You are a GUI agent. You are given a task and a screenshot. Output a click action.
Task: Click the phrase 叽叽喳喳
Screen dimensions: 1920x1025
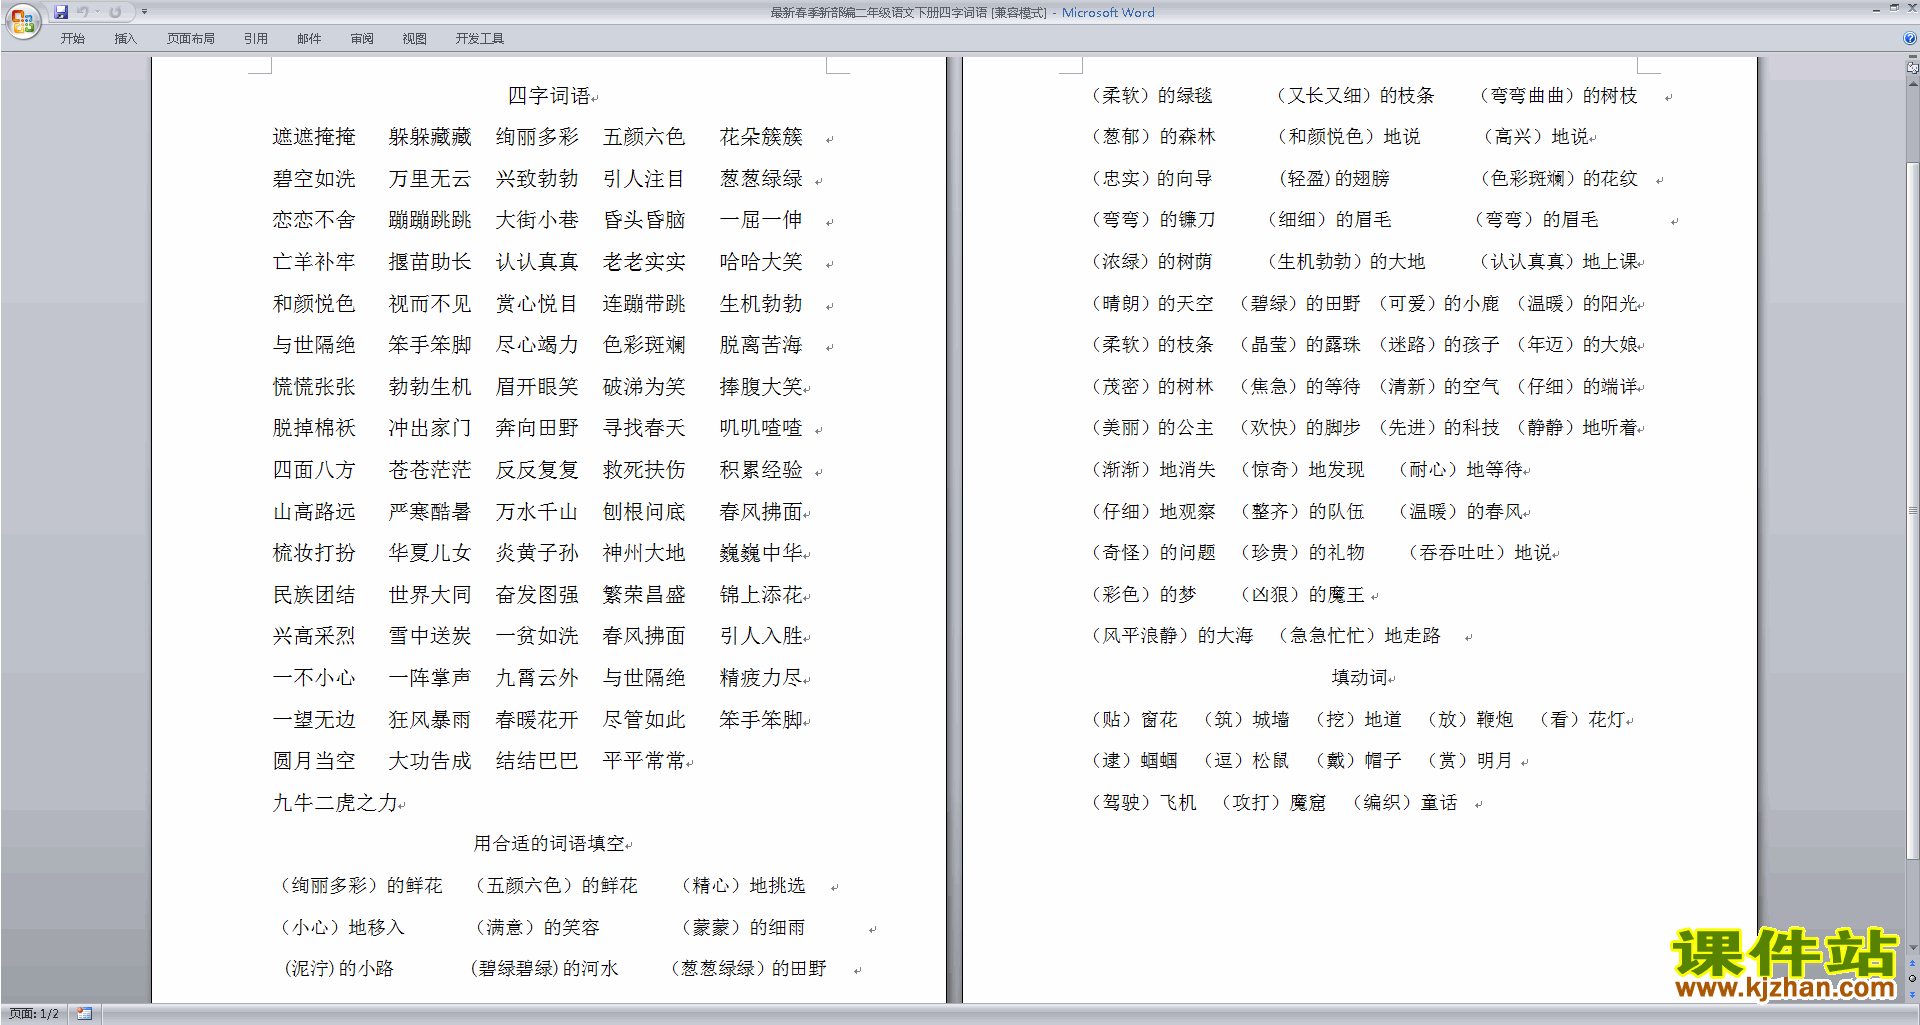(x=761, y=428)
